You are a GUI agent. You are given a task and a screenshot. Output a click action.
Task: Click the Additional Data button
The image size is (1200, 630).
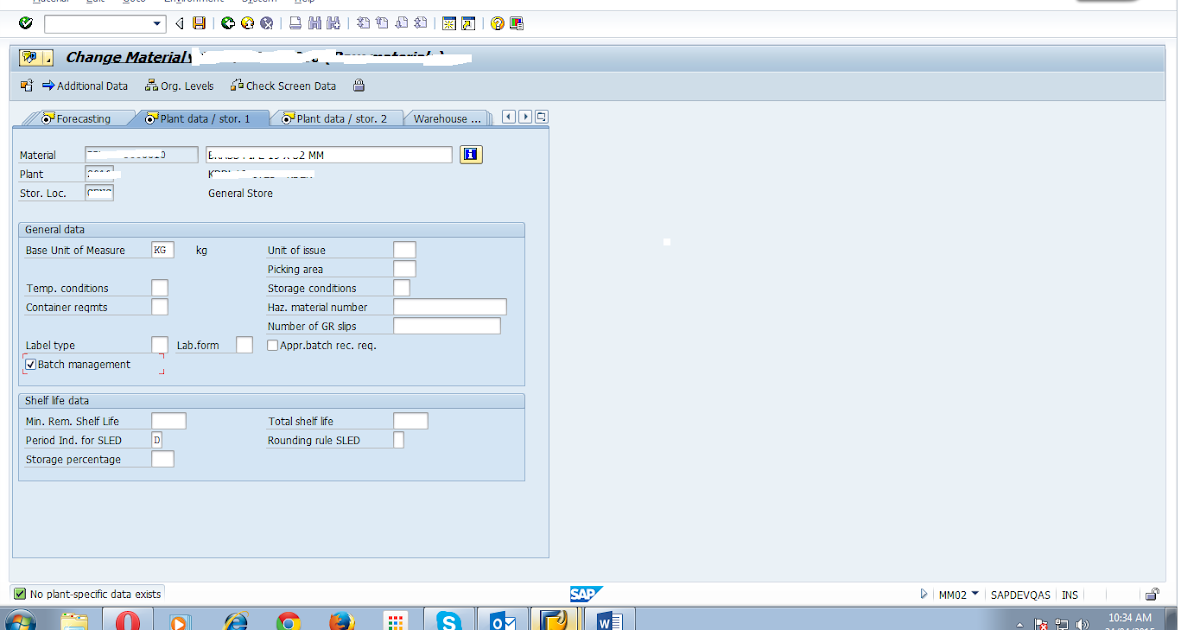coord(86,86)
